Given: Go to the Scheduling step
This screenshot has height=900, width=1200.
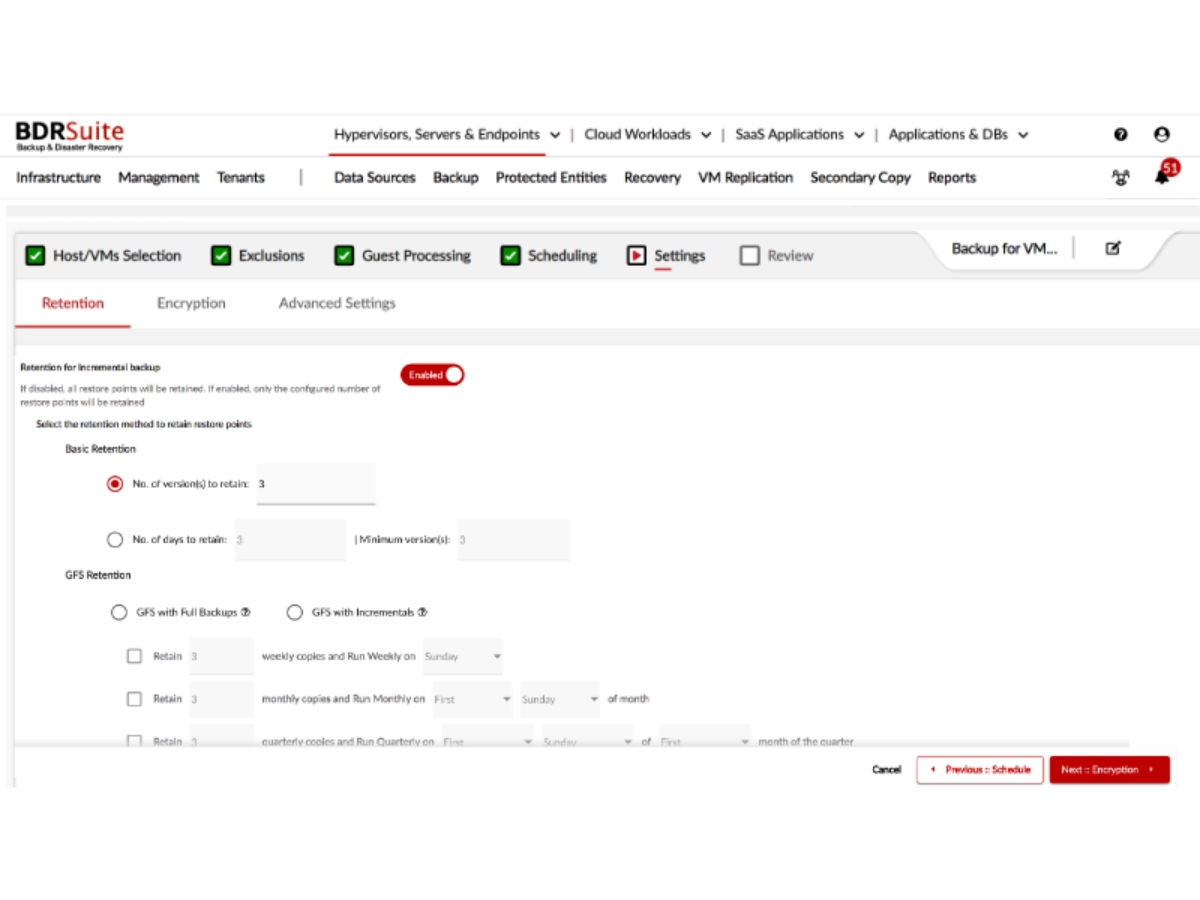Looking at the screenshot, I should [x=549, y=256].
